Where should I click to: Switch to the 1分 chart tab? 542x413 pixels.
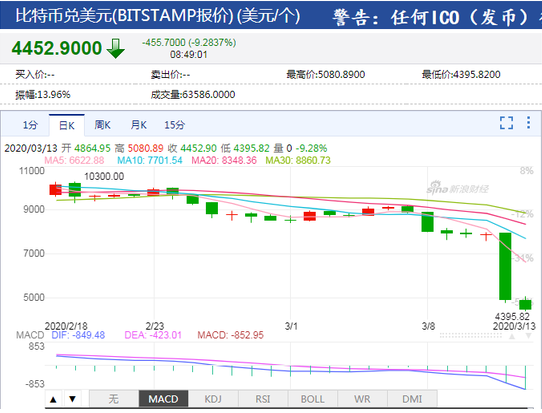pos(30,125)
